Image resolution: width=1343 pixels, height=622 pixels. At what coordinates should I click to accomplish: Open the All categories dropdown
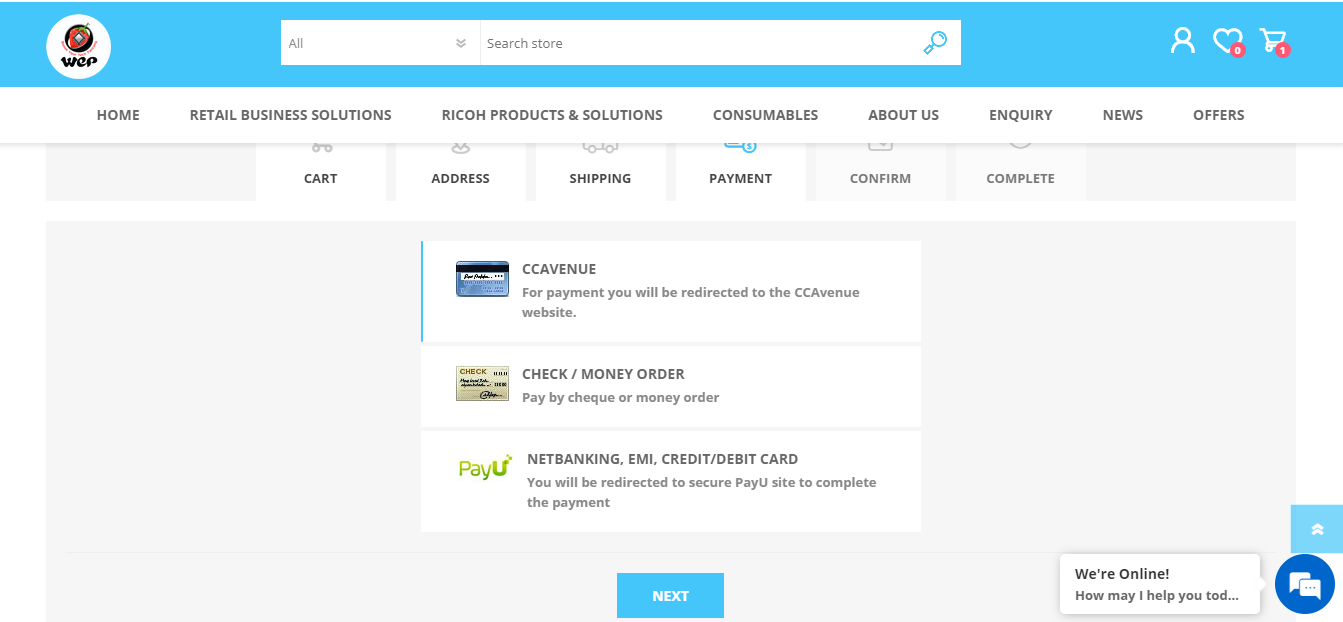[380, 43]
